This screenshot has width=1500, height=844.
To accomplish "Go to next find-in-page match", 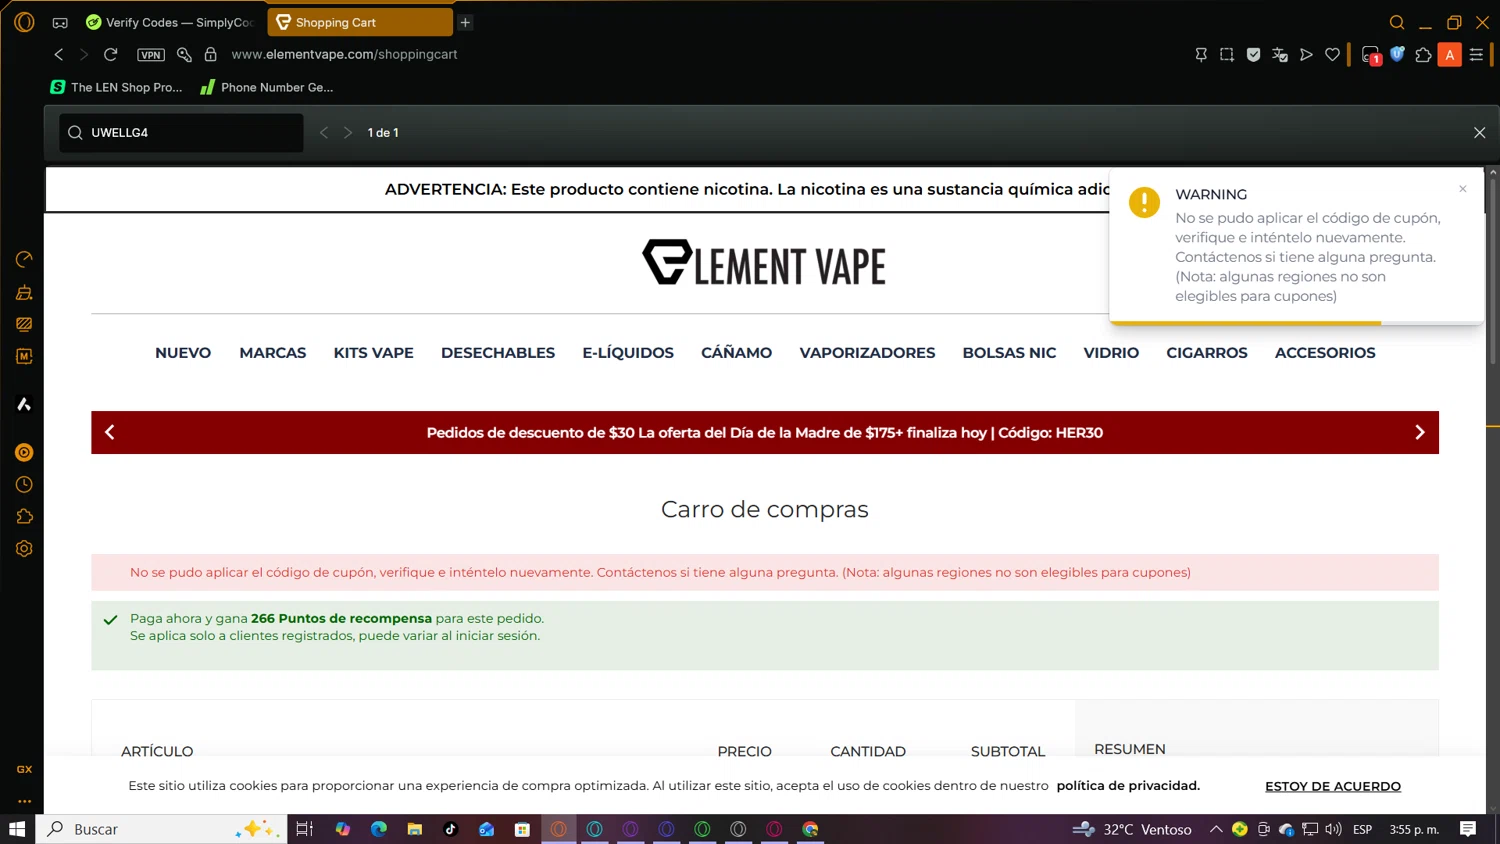I will (348, 132).
